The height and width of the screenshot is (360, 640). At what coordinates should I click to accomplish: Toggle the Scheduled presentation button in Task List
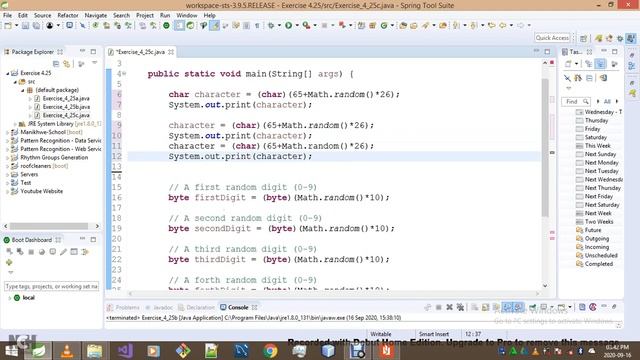600,64
